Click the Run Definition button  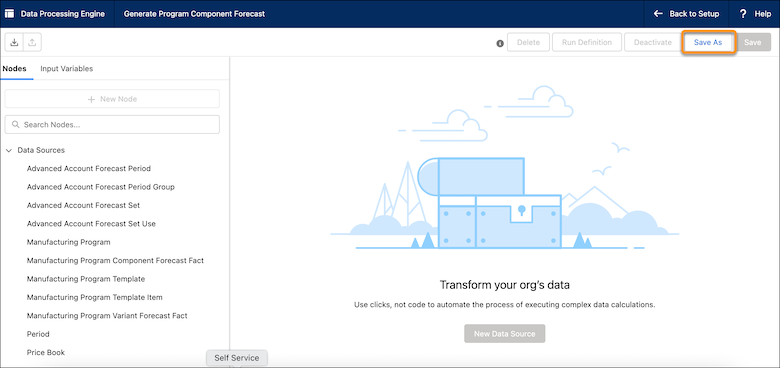point(587,42)
